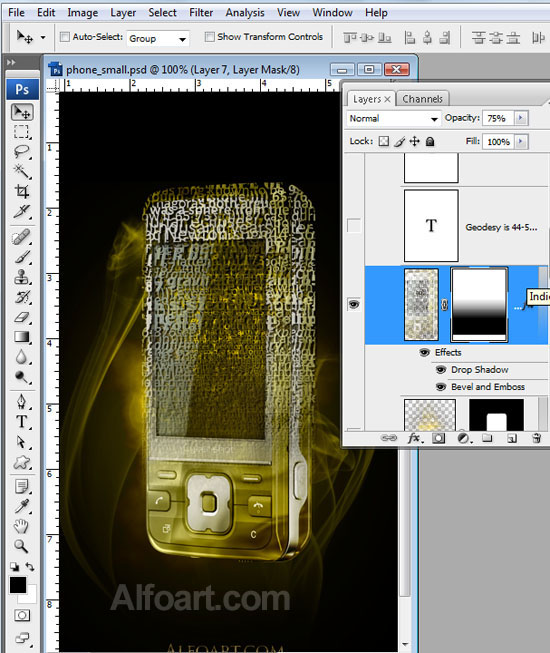Select the Eraser tool

tap(21, 317)
